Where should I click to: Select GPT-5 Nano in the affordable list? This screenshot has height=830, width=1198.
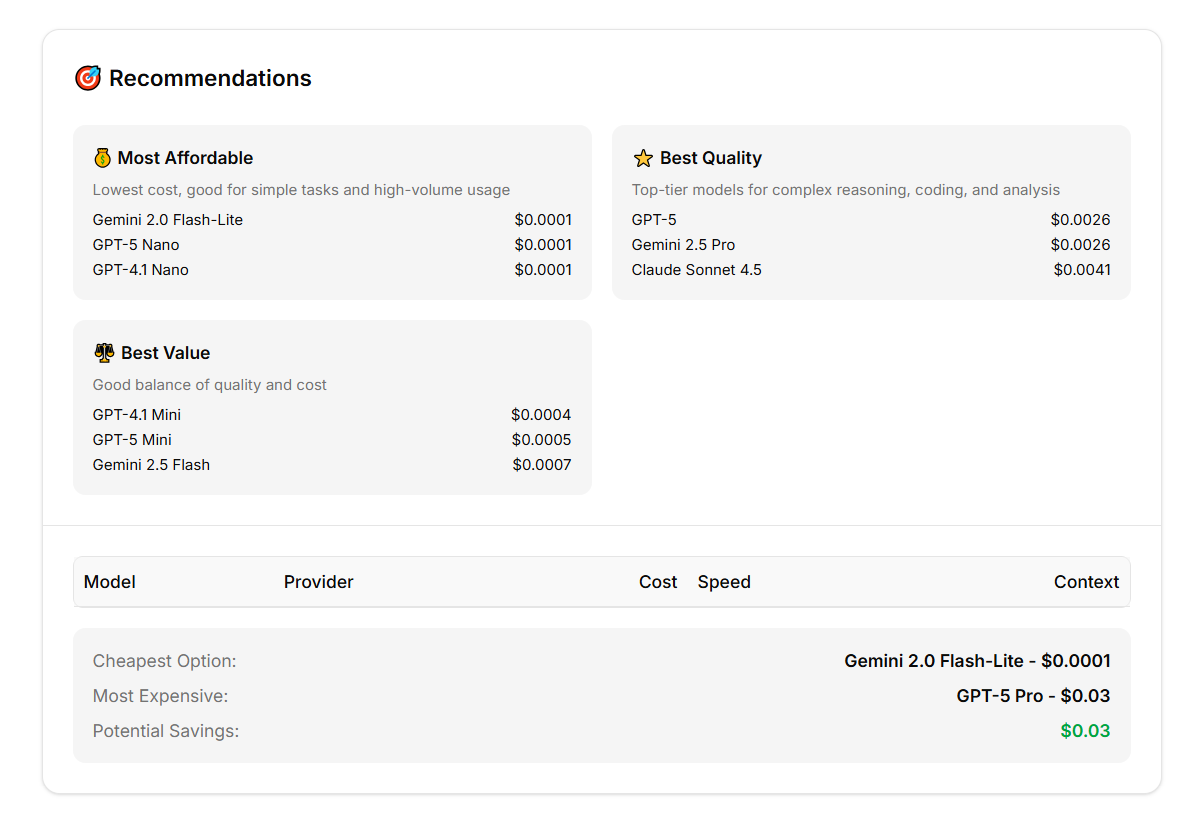[135, 244]
